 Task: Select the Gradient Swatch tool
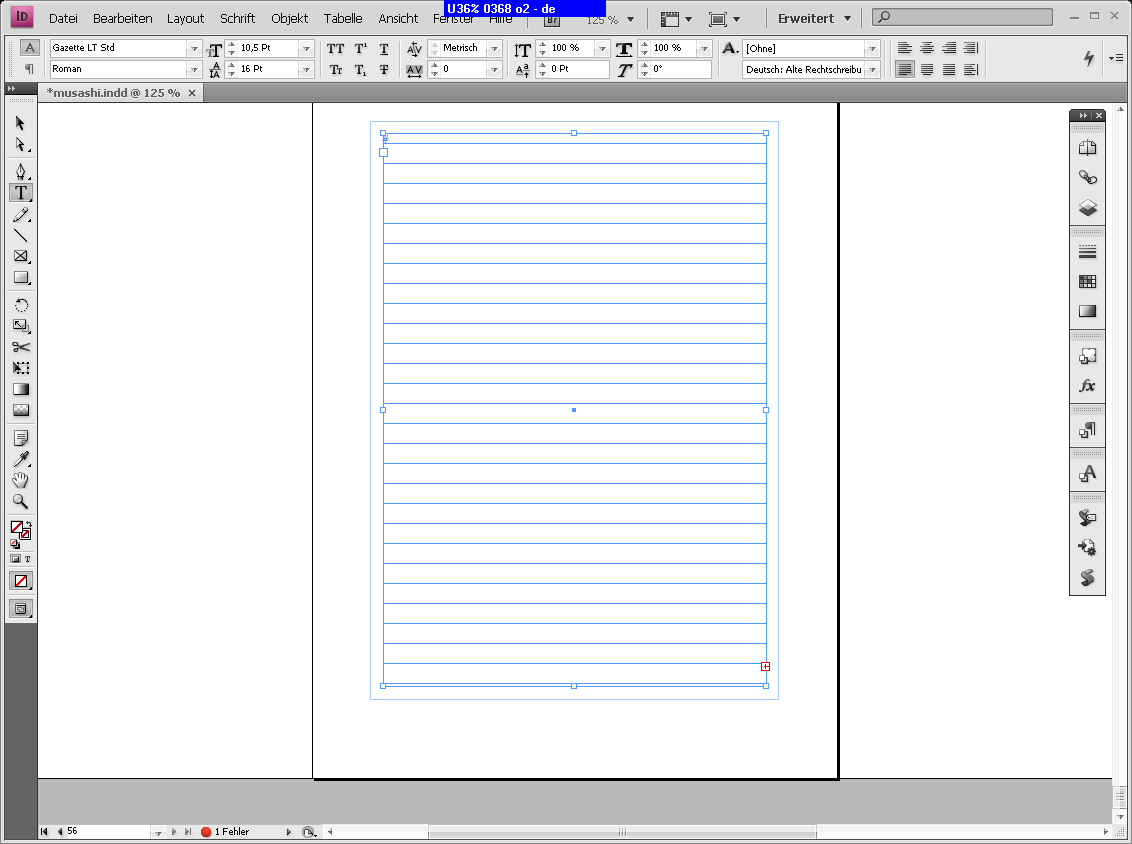[20, 389]
